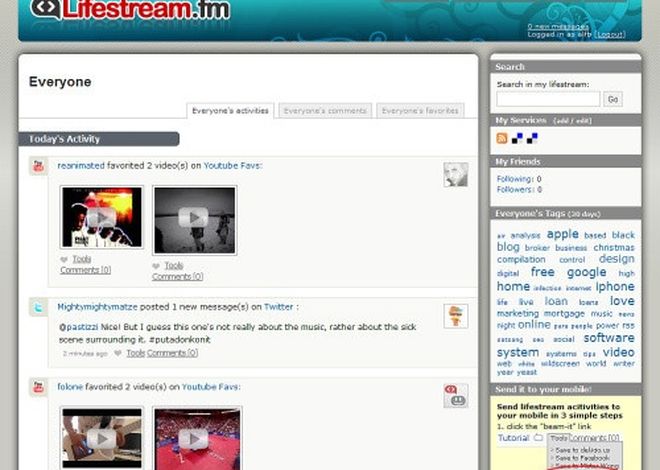Favorite reanimated's first video with heart icon
Viewport: 660px width, 470px height.
tap(64, 260)
